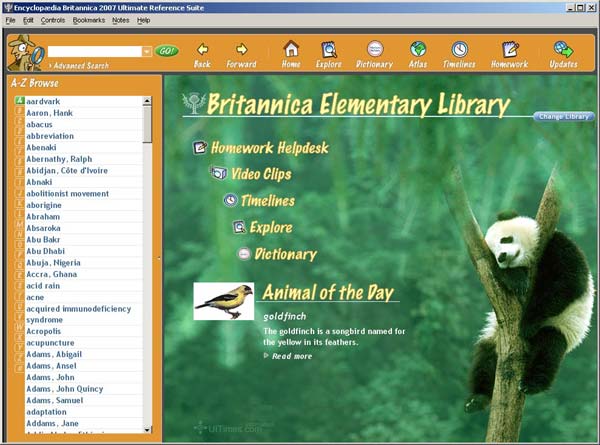Click the goldfinch article title
The image size is (600, 445).
click(285, 316)
